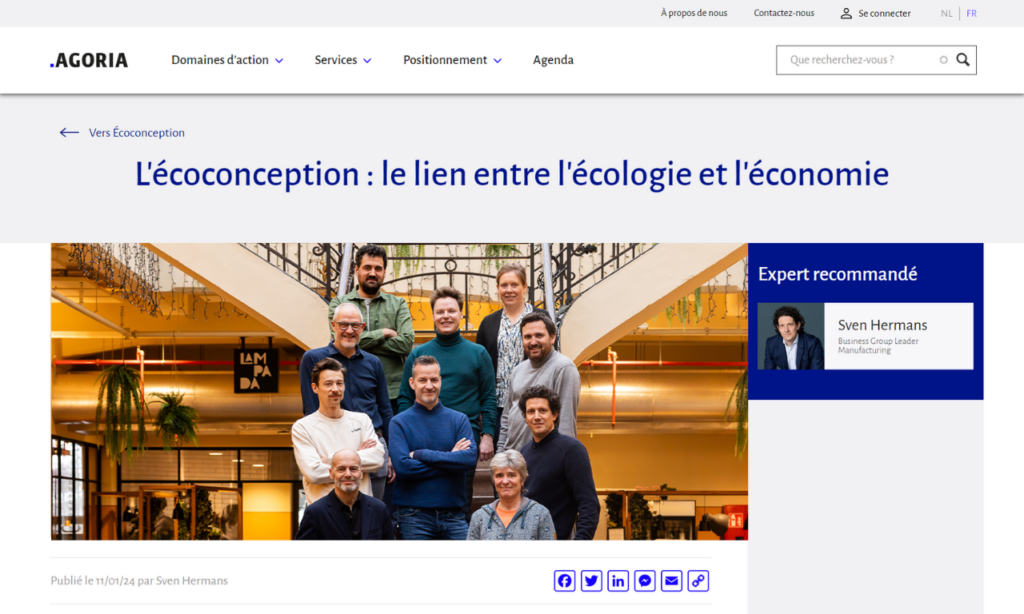Copy link with the chain icon
Screen dimensions: 1024x614
pos(698,581)
